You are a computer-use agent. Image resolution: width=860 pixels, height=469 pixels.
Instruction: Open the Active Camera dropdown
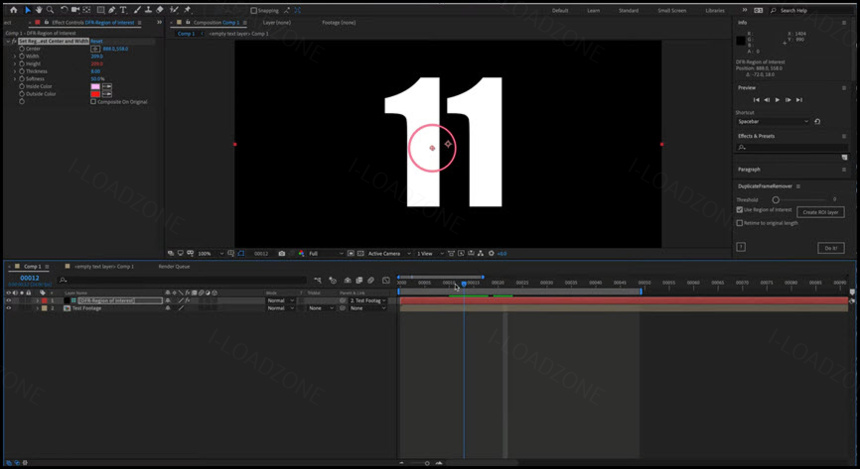point(389,253)
